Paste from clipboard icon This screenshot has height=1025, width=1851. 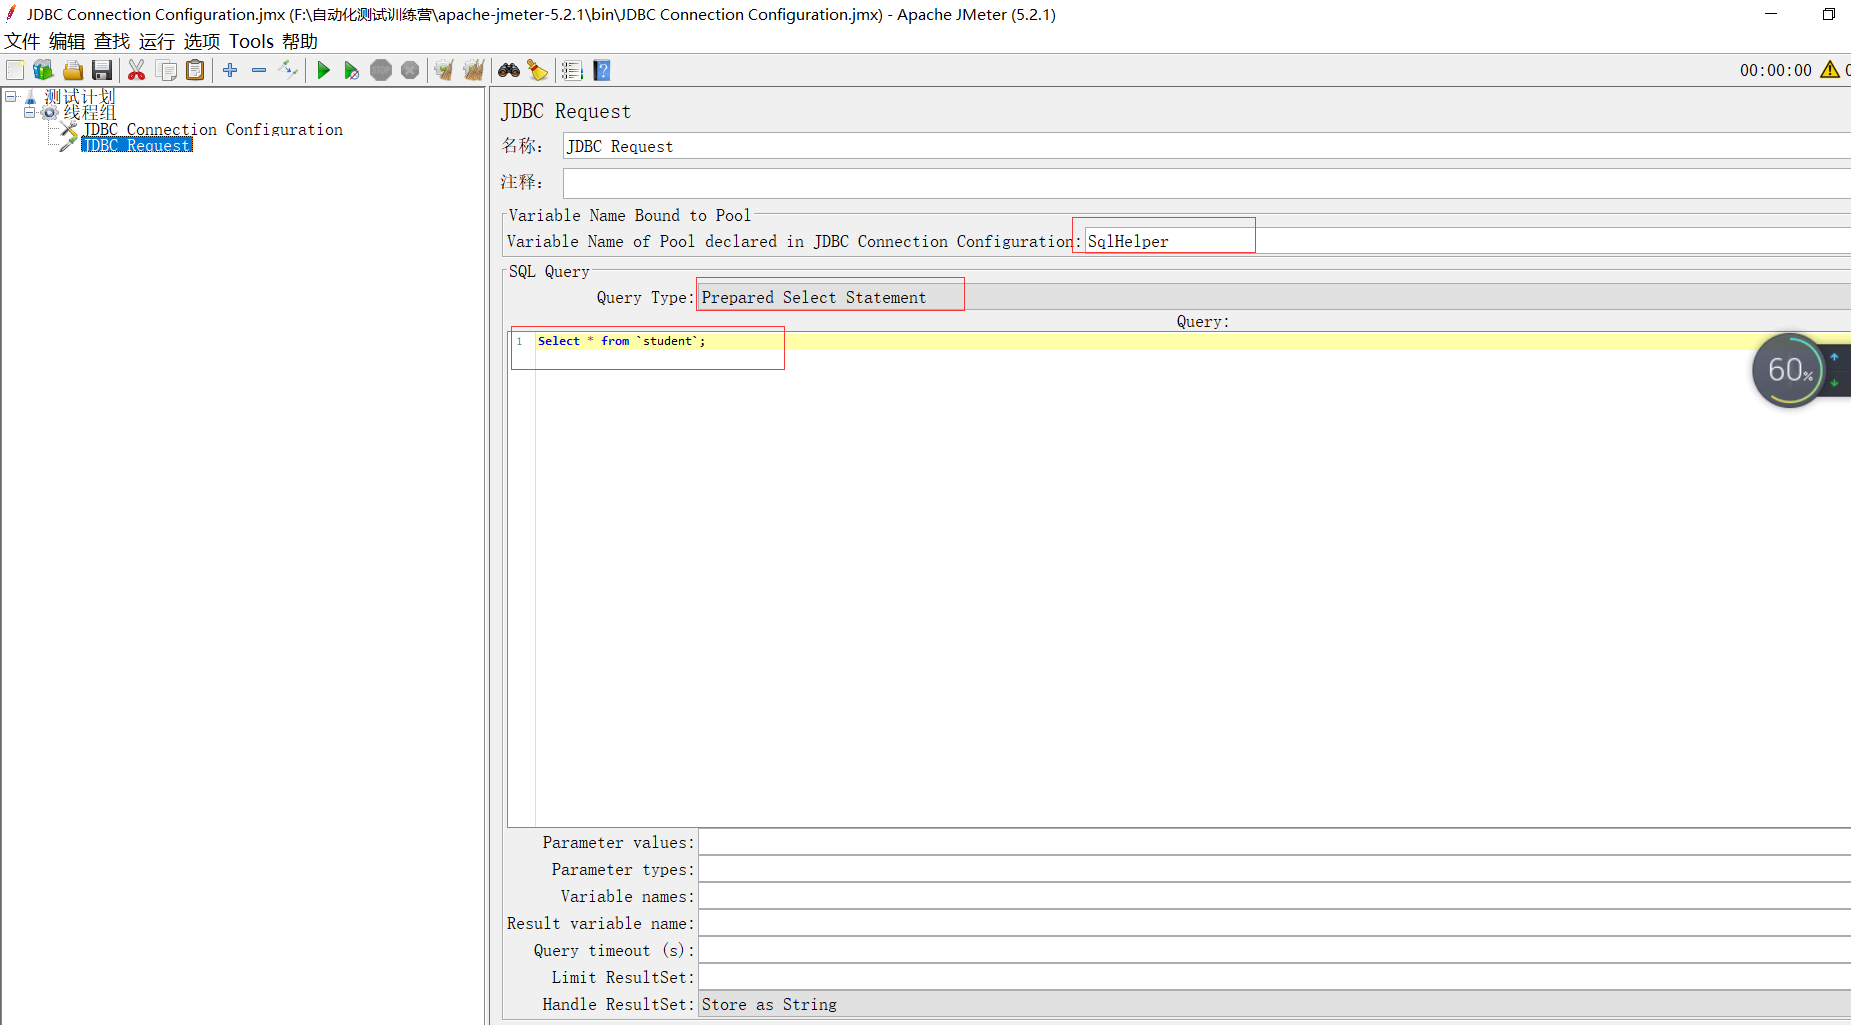pyautogui.click(x=195, y=70)
